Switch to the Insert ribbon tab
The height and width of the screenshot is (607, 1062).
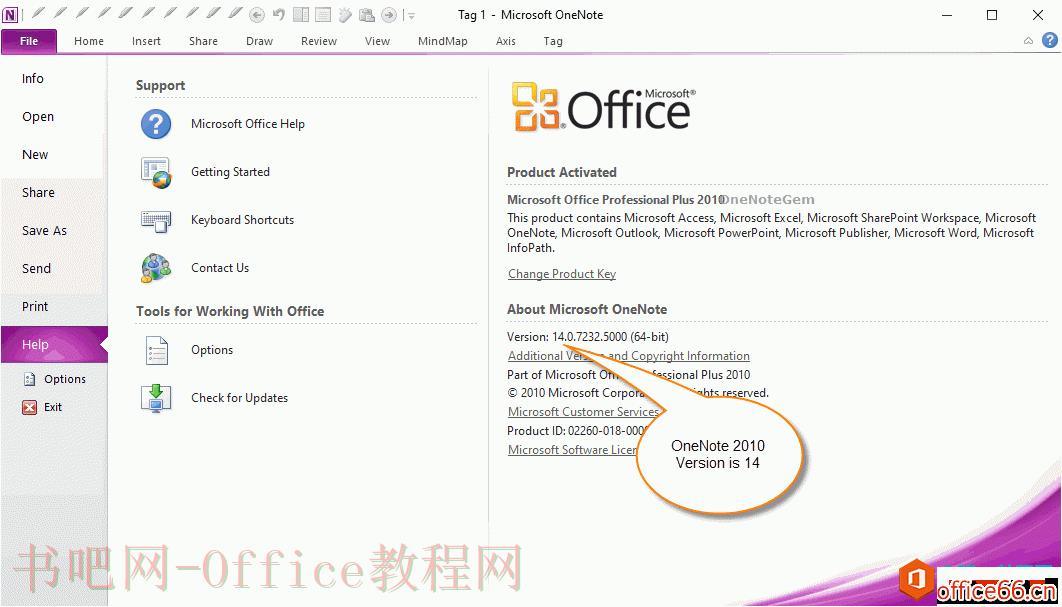coord(146,41)
